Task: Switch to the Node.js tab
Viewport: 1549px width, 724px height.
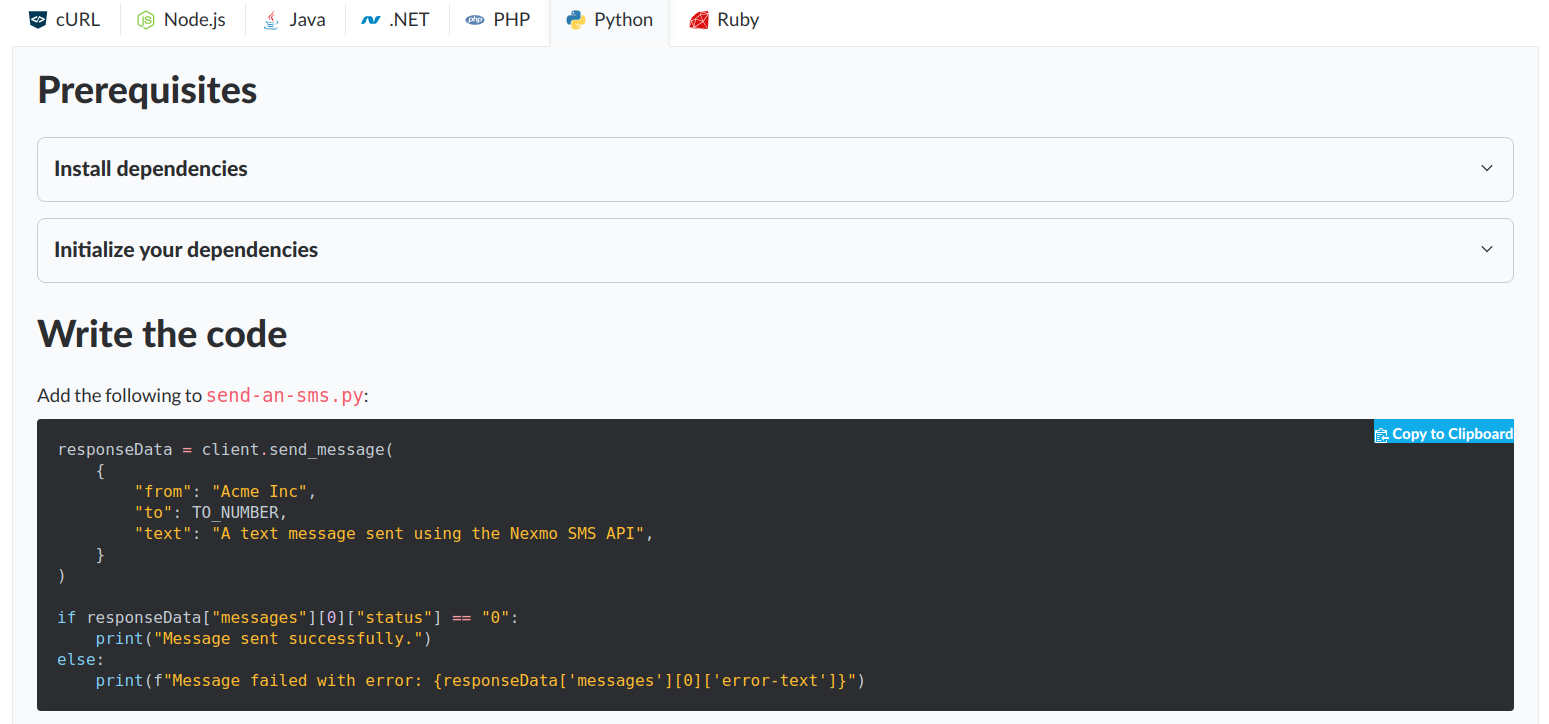Action: pos(183,20)
